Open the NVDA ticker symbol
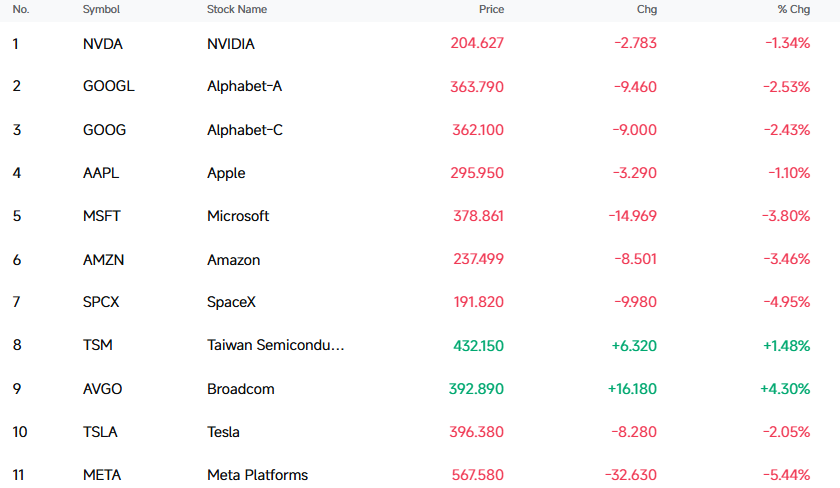Viewport: 840px width, 488px height. click(x=103, y=44)
